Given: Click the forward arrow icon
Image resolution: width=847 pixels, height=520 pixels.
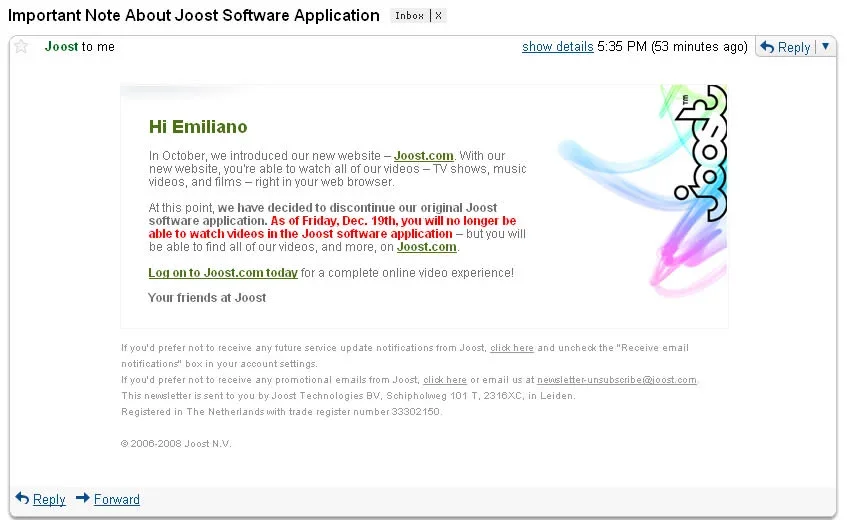Looking at the screenshot, I should tap(83, 498).
